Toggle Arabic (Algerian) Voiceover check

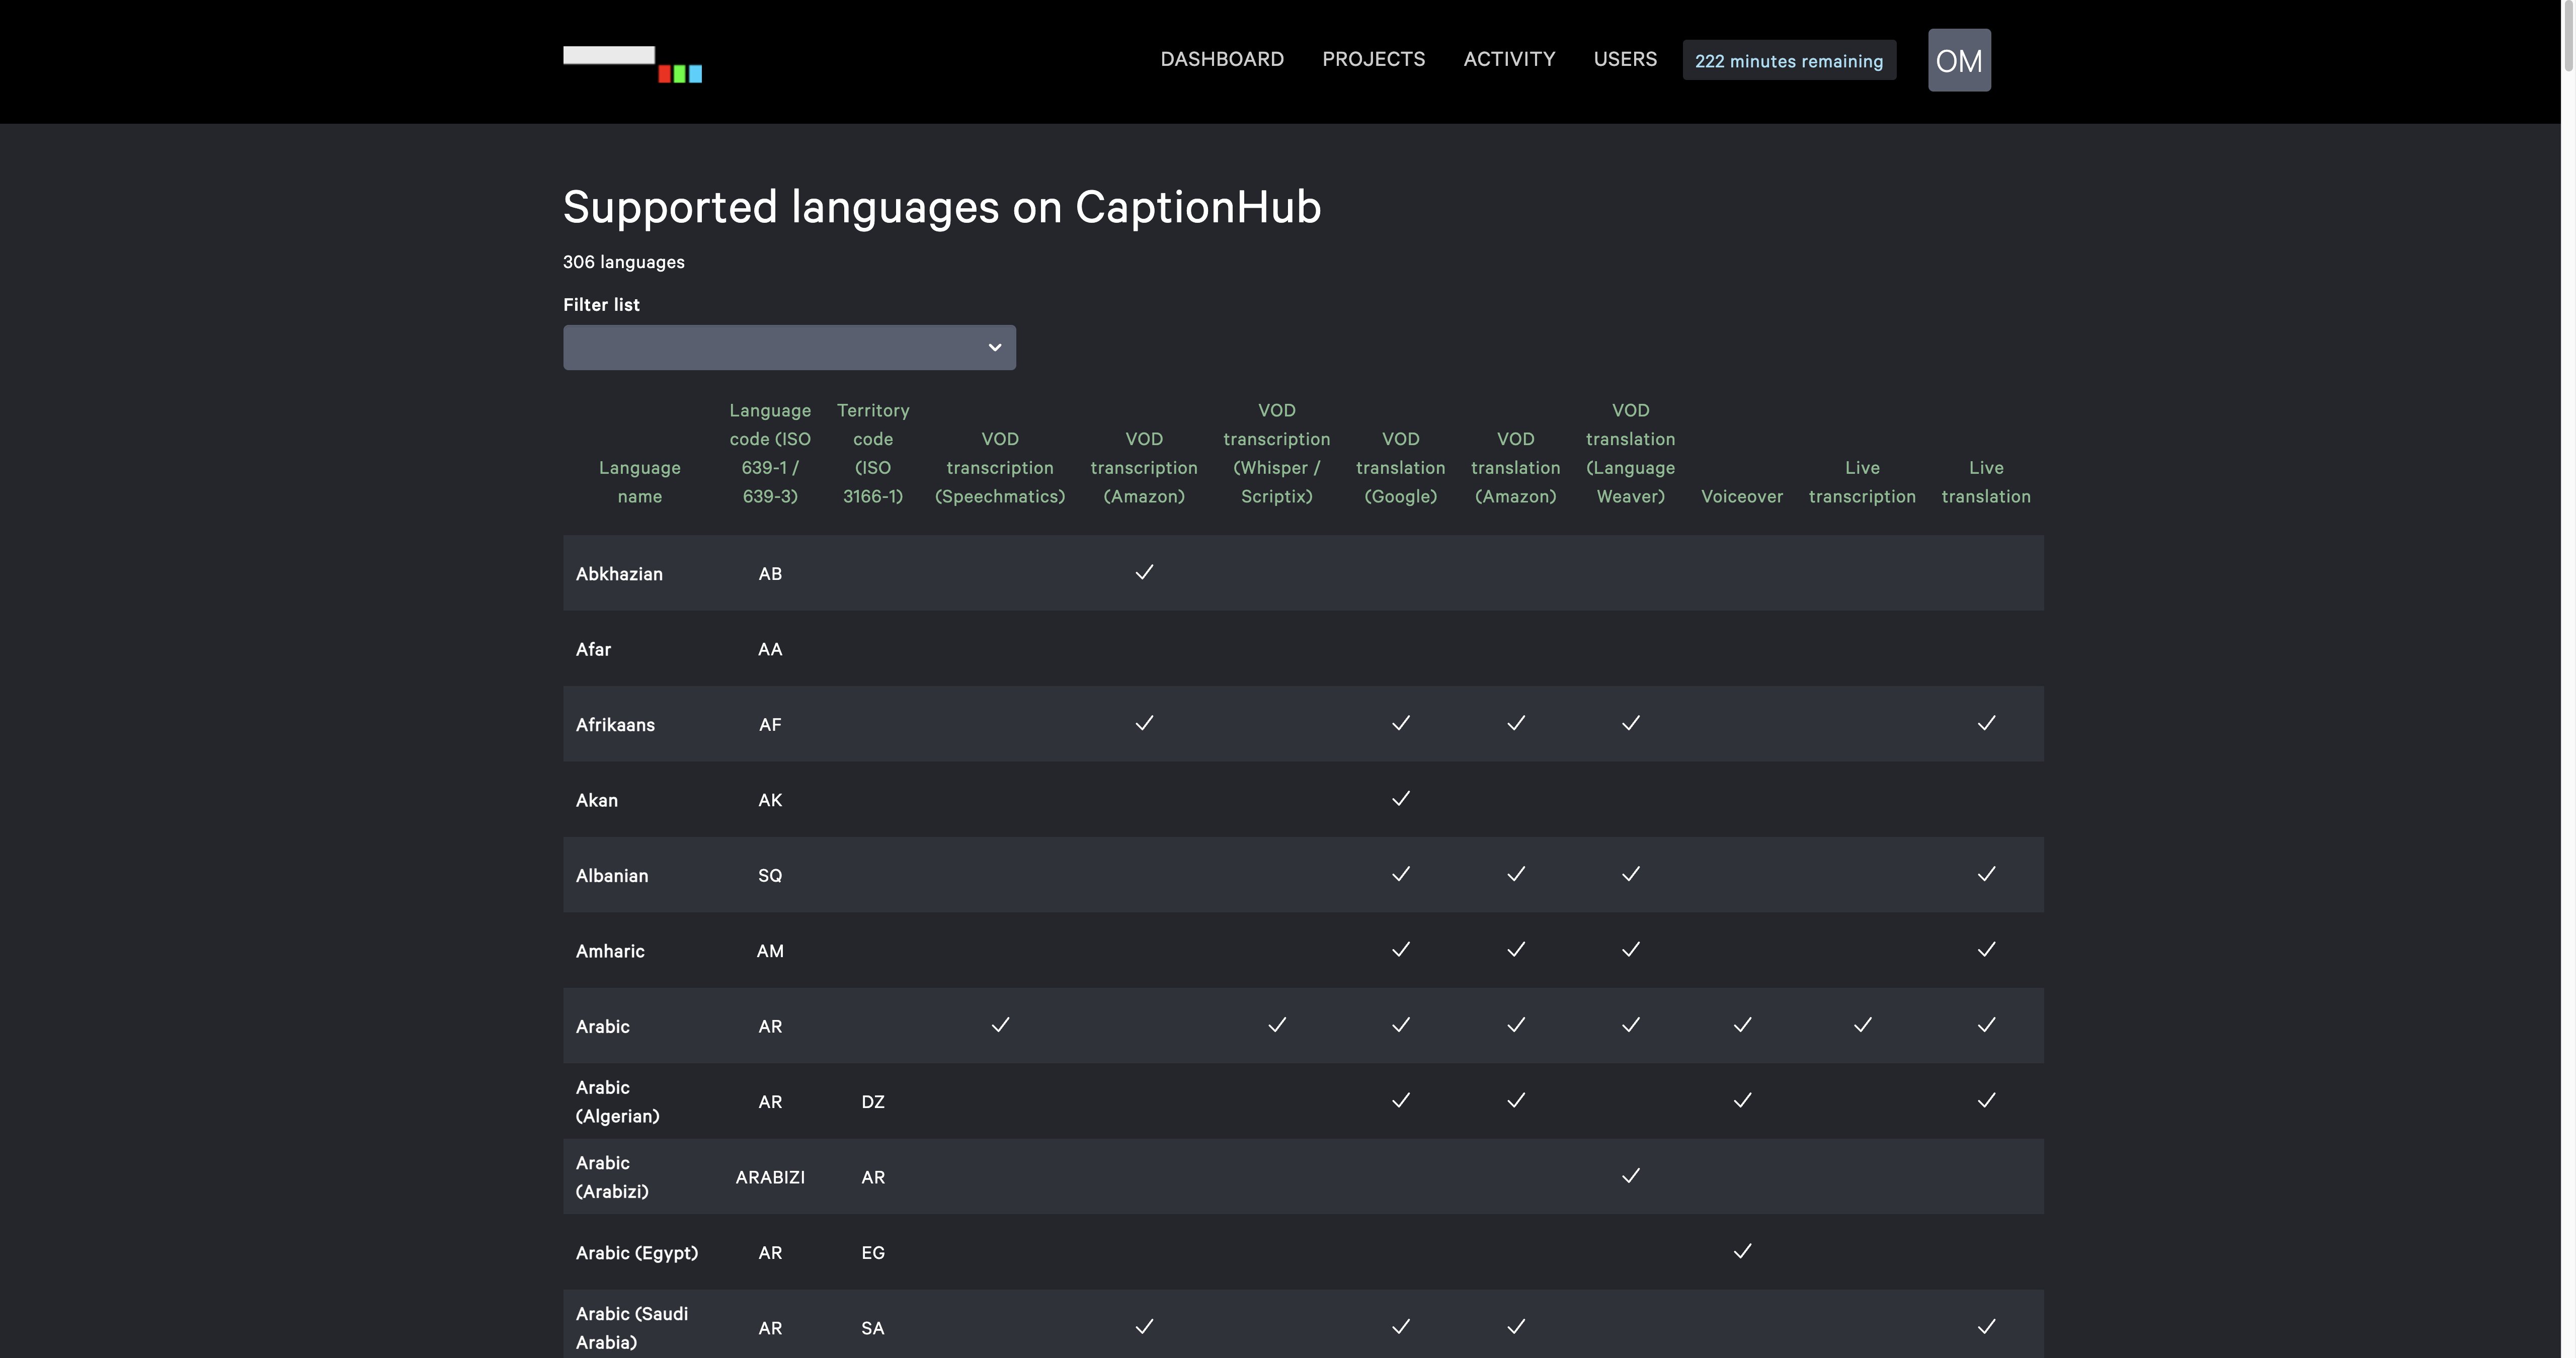coord(1742,1100)
